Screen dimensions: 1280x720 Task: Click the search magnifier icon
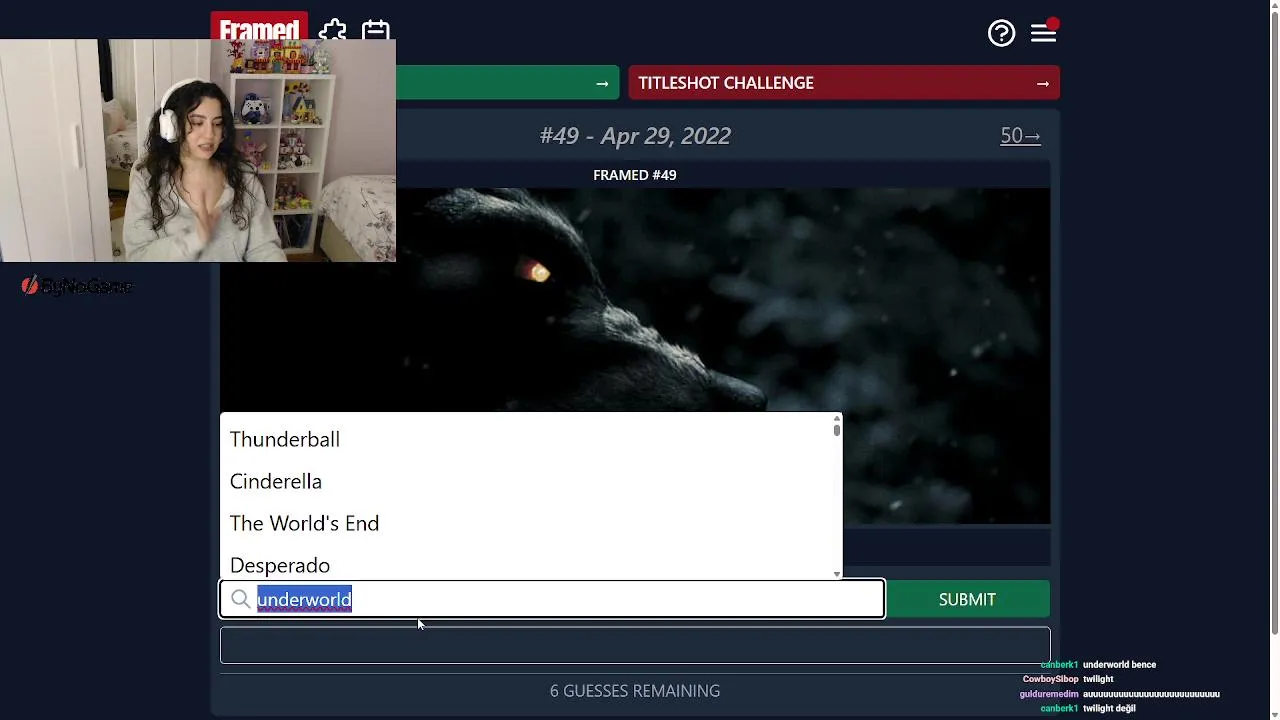(240, 599)
